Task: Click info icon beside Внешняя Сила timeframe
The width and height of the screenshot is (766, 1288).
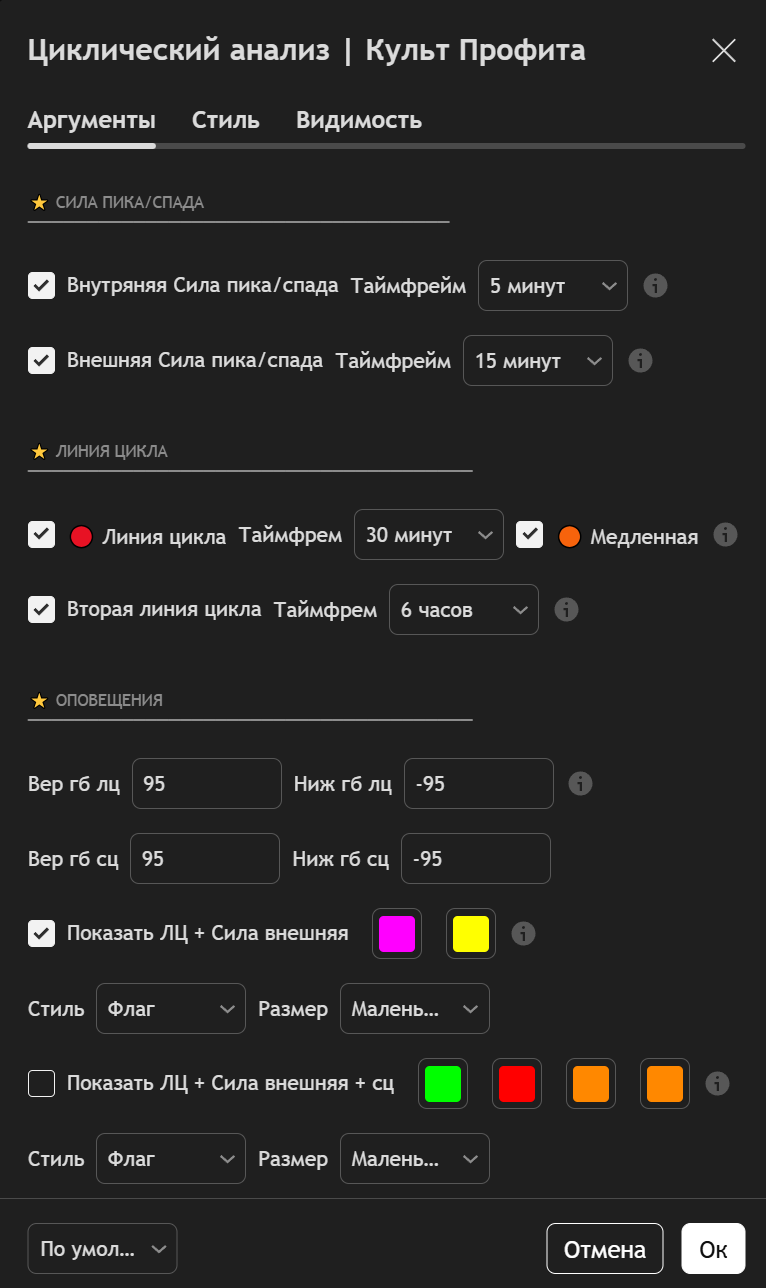Action: (x=640, y=360)
